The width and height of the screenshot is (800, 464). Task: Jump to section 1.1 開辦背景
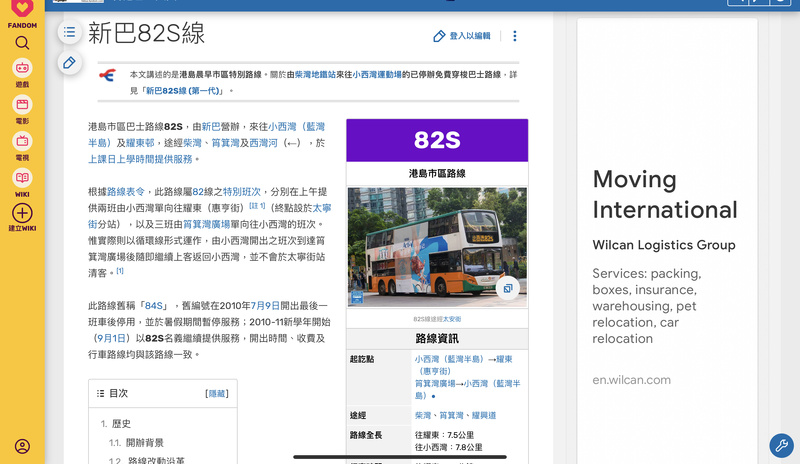[136, 443]
